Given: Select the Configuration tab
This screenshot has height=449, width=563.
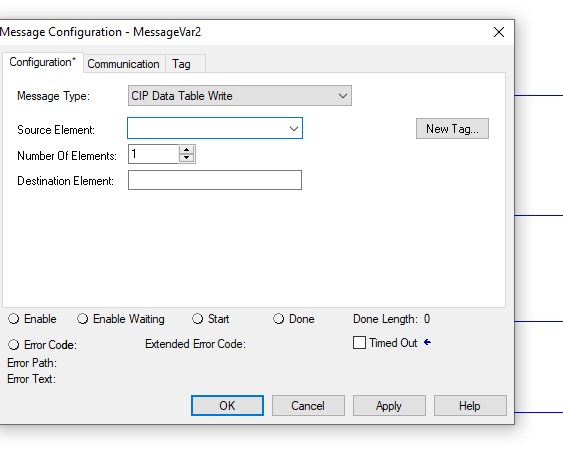Looking at the screenshot, I should (43, 62).
